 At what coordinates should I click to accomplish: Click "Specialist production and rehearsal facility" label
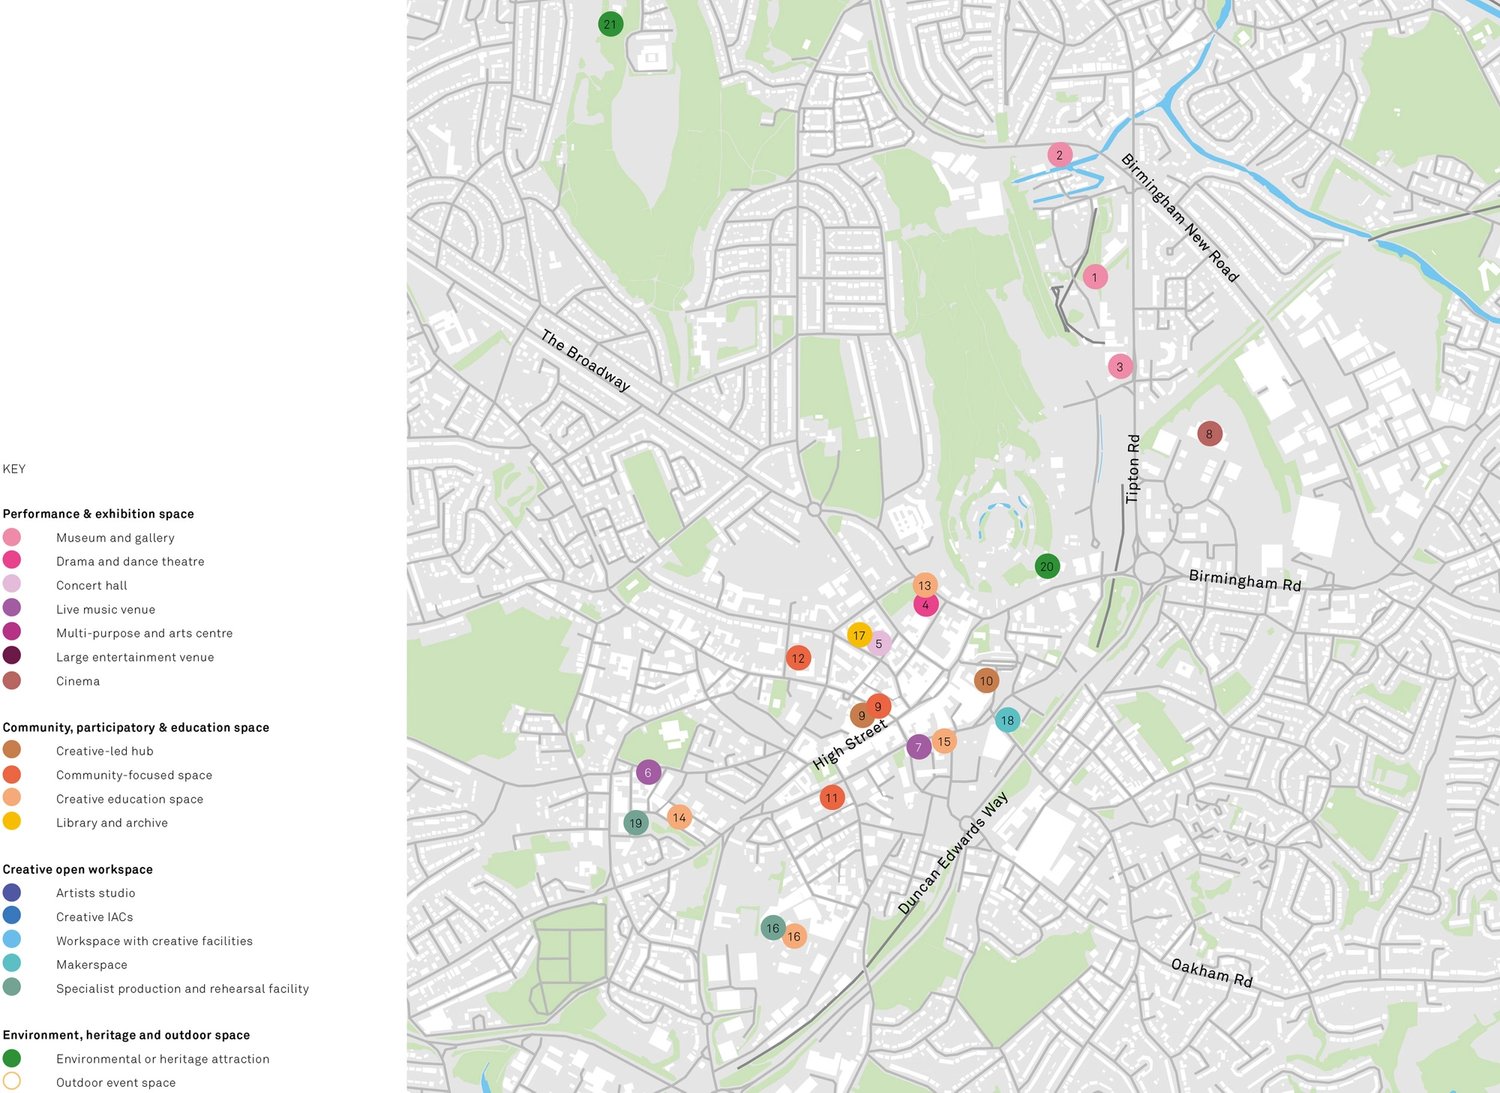[x=182, y=989]
